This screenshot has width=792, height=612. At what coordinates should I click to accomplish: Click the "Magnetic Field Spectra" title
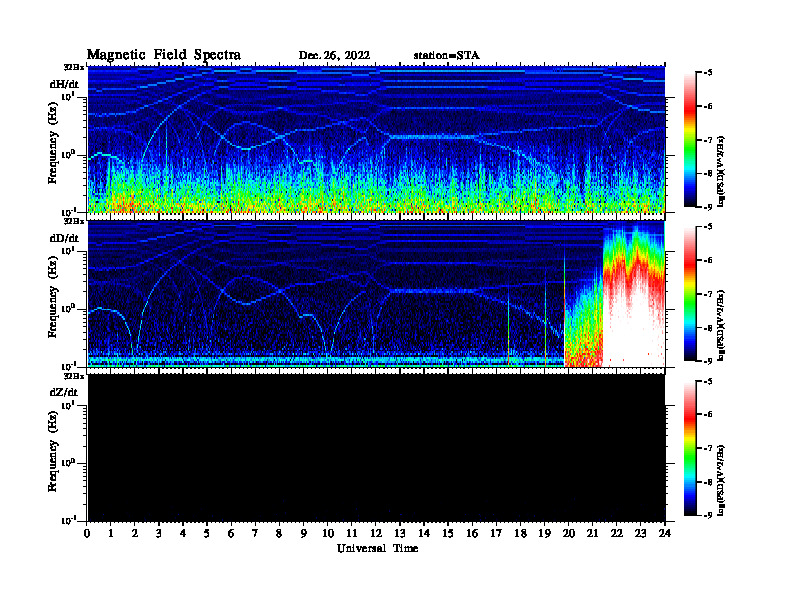[164, 56]
